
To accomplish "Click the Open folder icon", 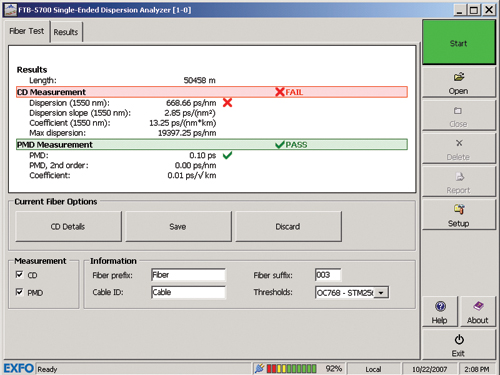I will (459, 77).
